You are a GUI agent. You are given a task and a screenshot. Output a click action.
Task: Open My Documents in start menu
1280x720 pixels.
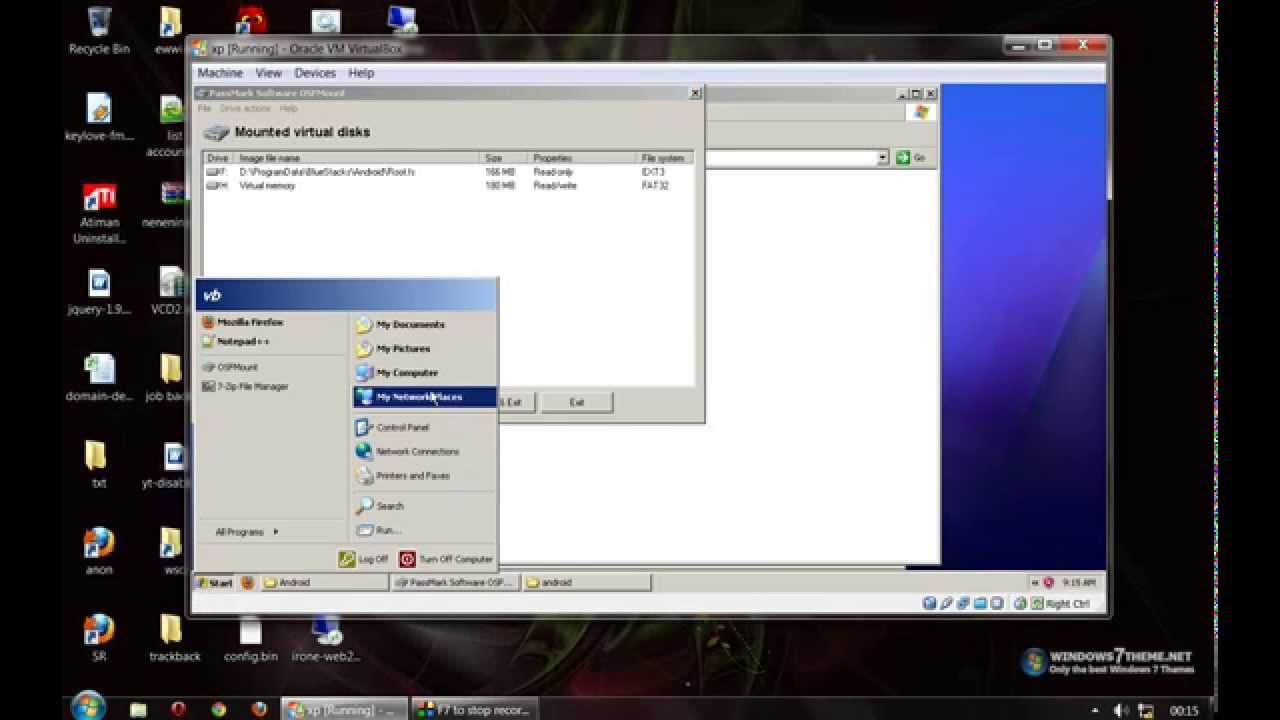tap(423, 324)
